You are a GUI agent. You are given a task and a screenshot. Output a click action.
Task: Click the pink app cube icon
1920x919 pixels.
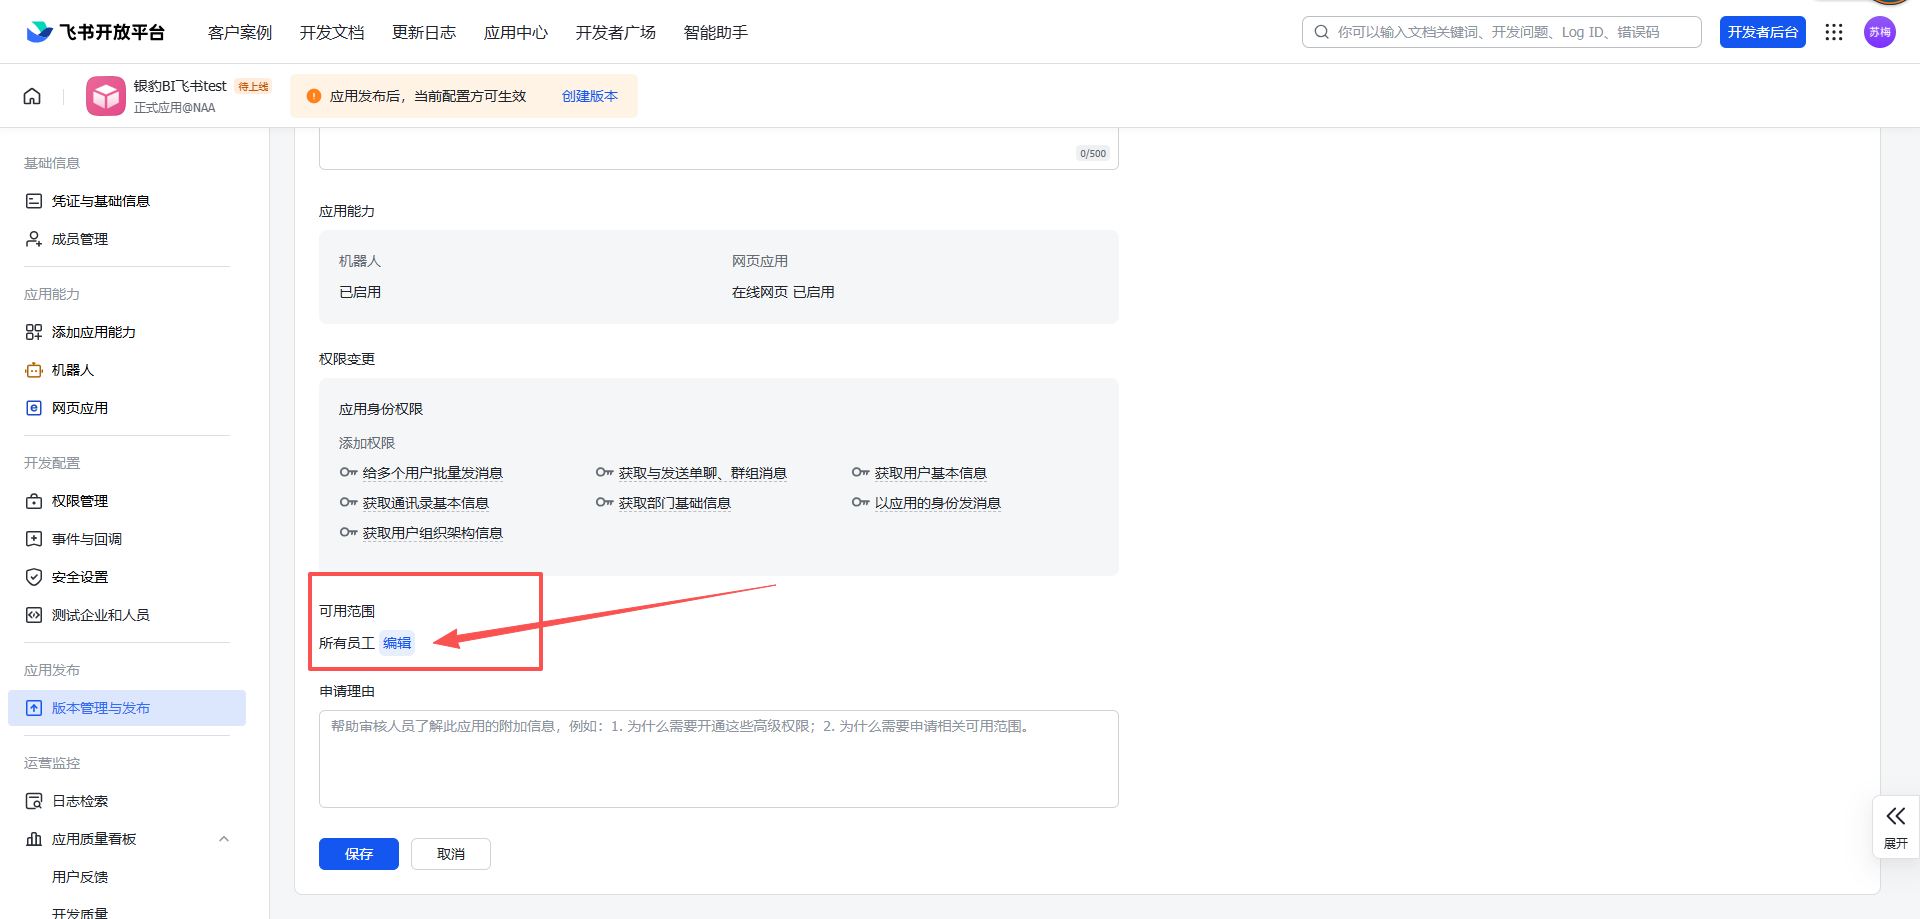pyautogui.click(x=106, y=96)
